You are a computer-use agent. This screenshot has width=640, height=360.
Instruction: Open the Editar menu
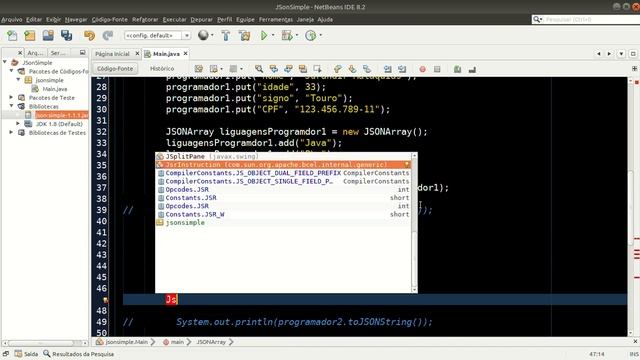pyautogui.click(x=34, y=19)
